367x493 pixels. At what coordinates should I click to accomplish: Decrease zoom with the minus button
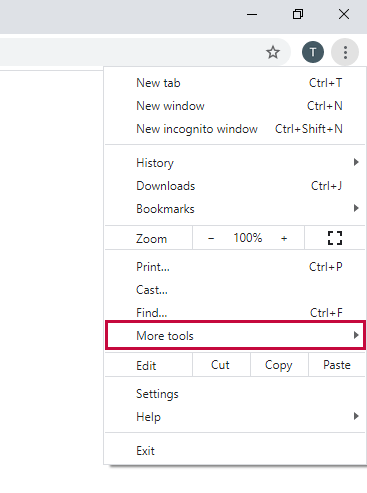coord(211,238)
